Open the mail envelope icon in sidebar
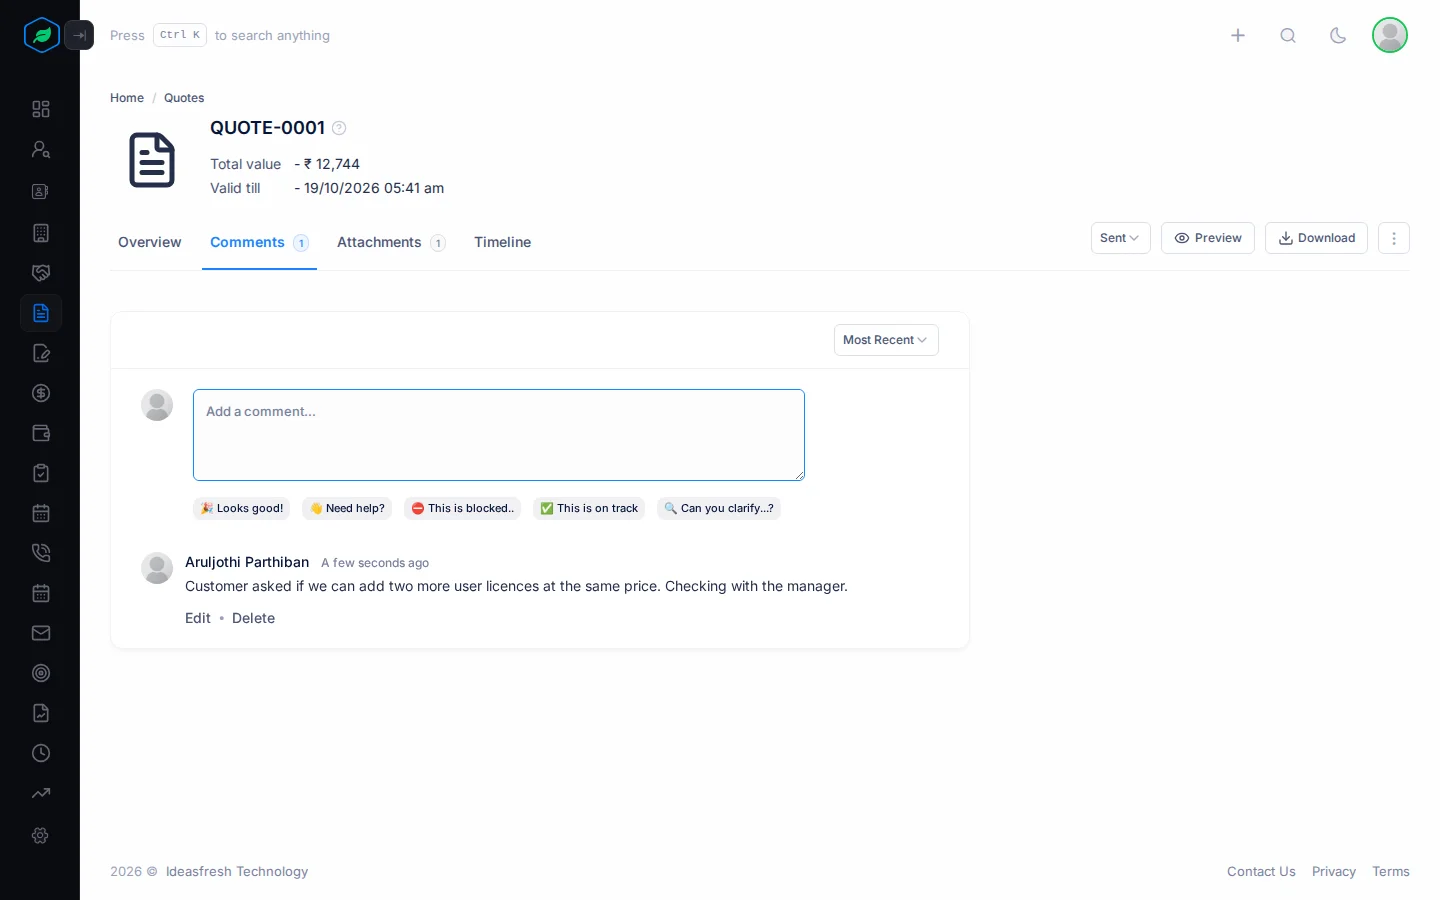The image size is (1440, 900). pyautogui.click(x=41, y=633)
